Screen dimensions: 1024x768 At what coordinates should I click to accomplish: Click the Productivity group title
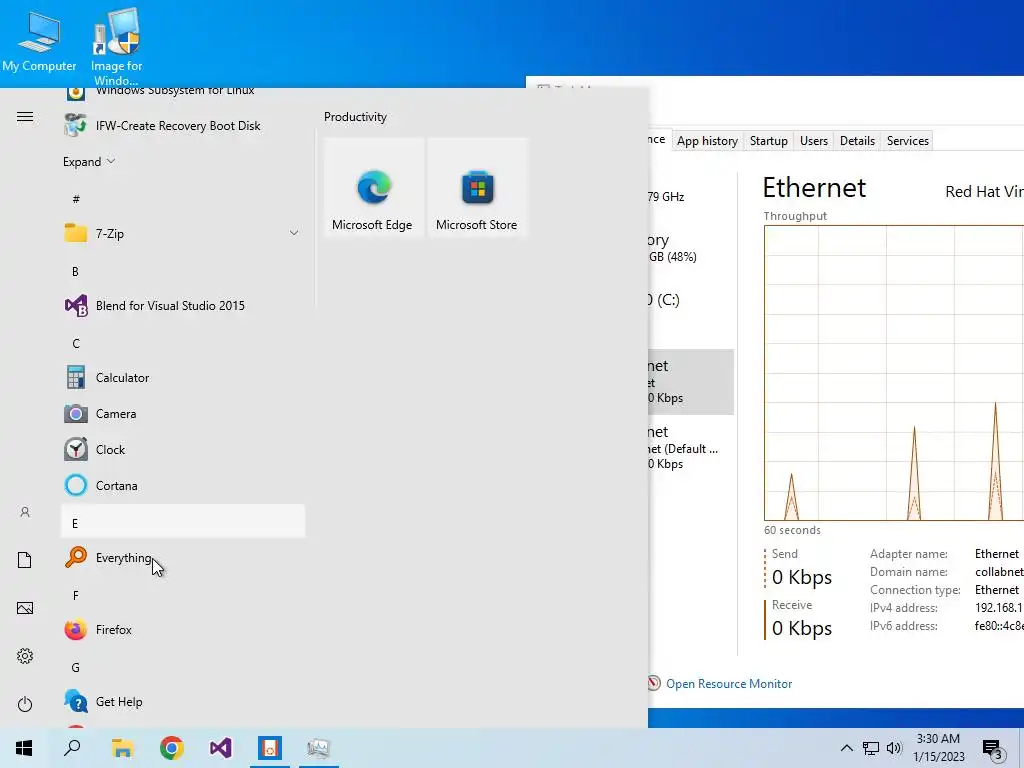[355, 117]
